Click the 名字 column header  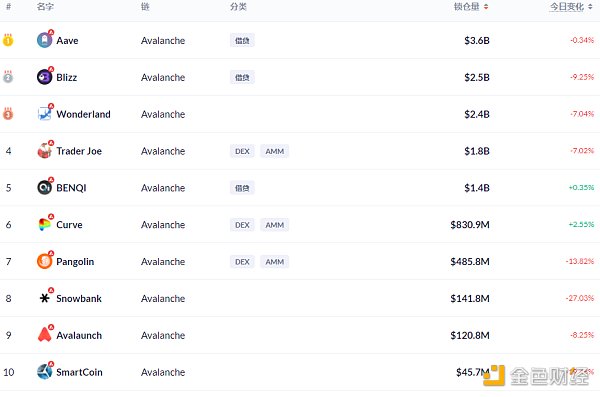45,7
